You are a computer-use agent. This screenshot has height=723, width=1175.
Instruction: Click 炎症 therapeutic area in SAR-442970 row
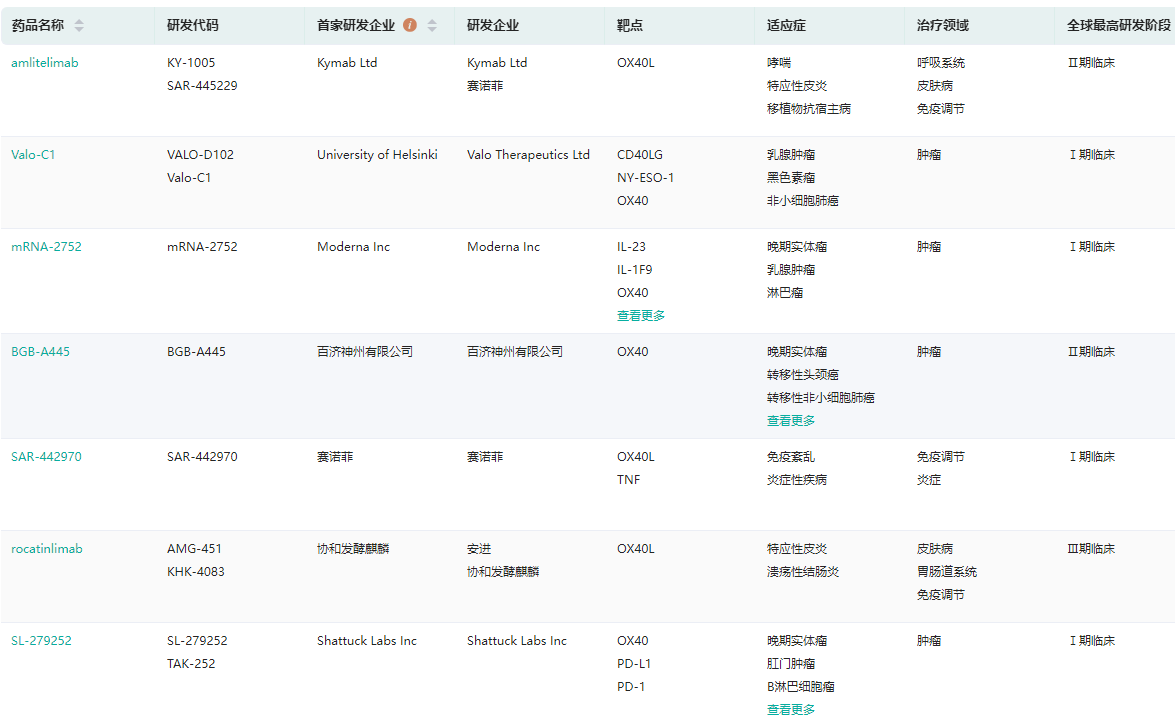pyautogui.click(x=928, y=480)
